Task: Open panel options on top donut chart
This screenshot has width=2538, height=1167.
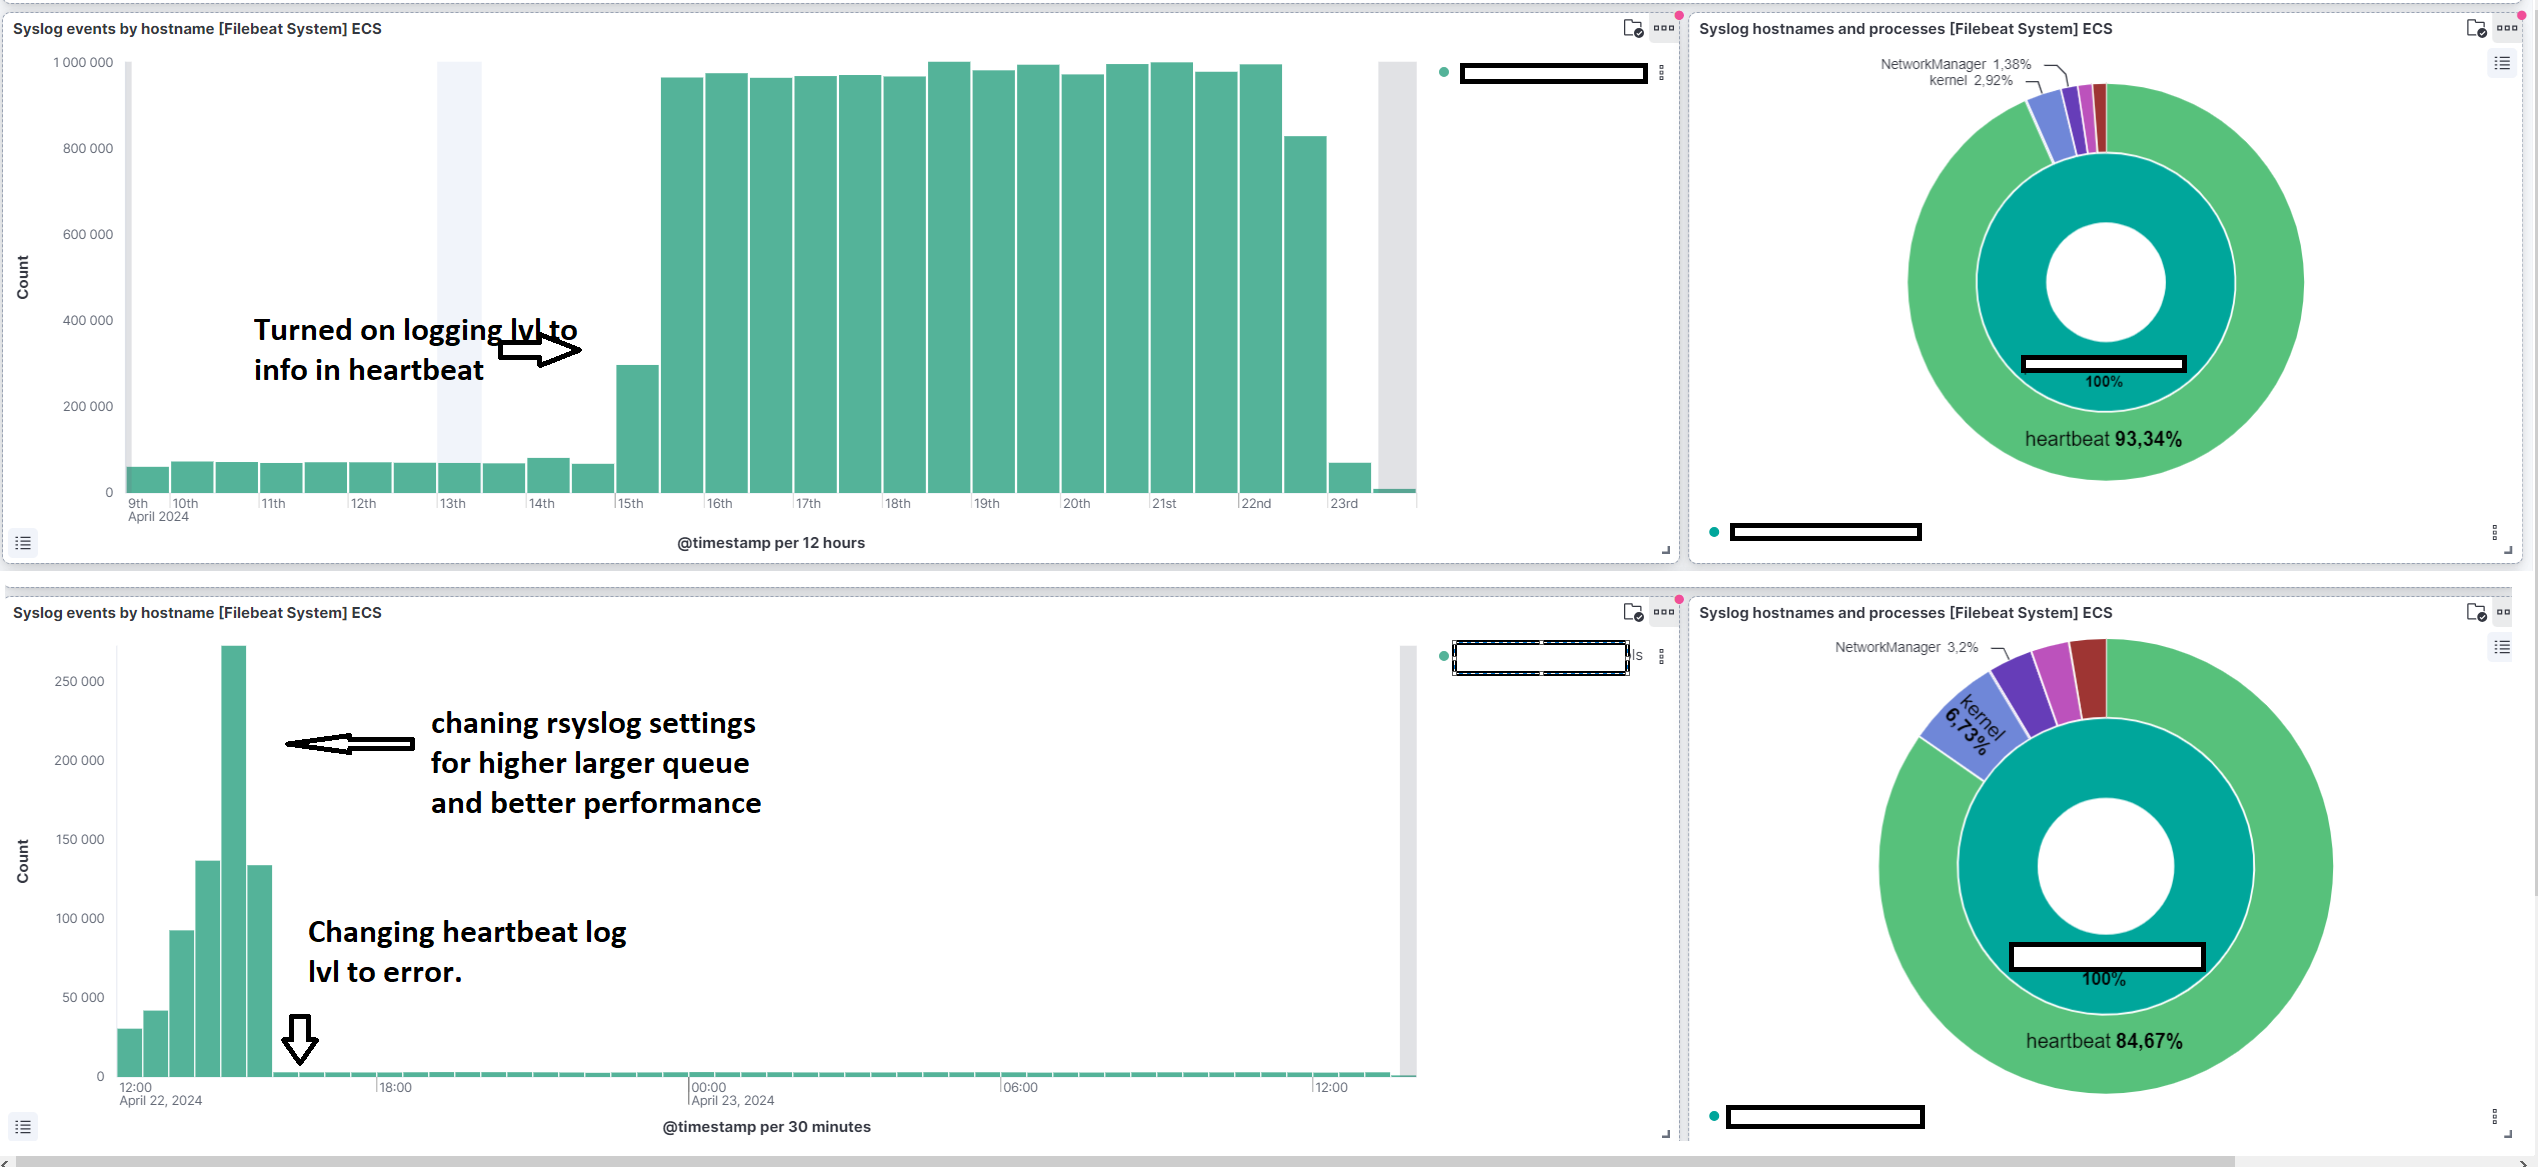Action: 2507,28
